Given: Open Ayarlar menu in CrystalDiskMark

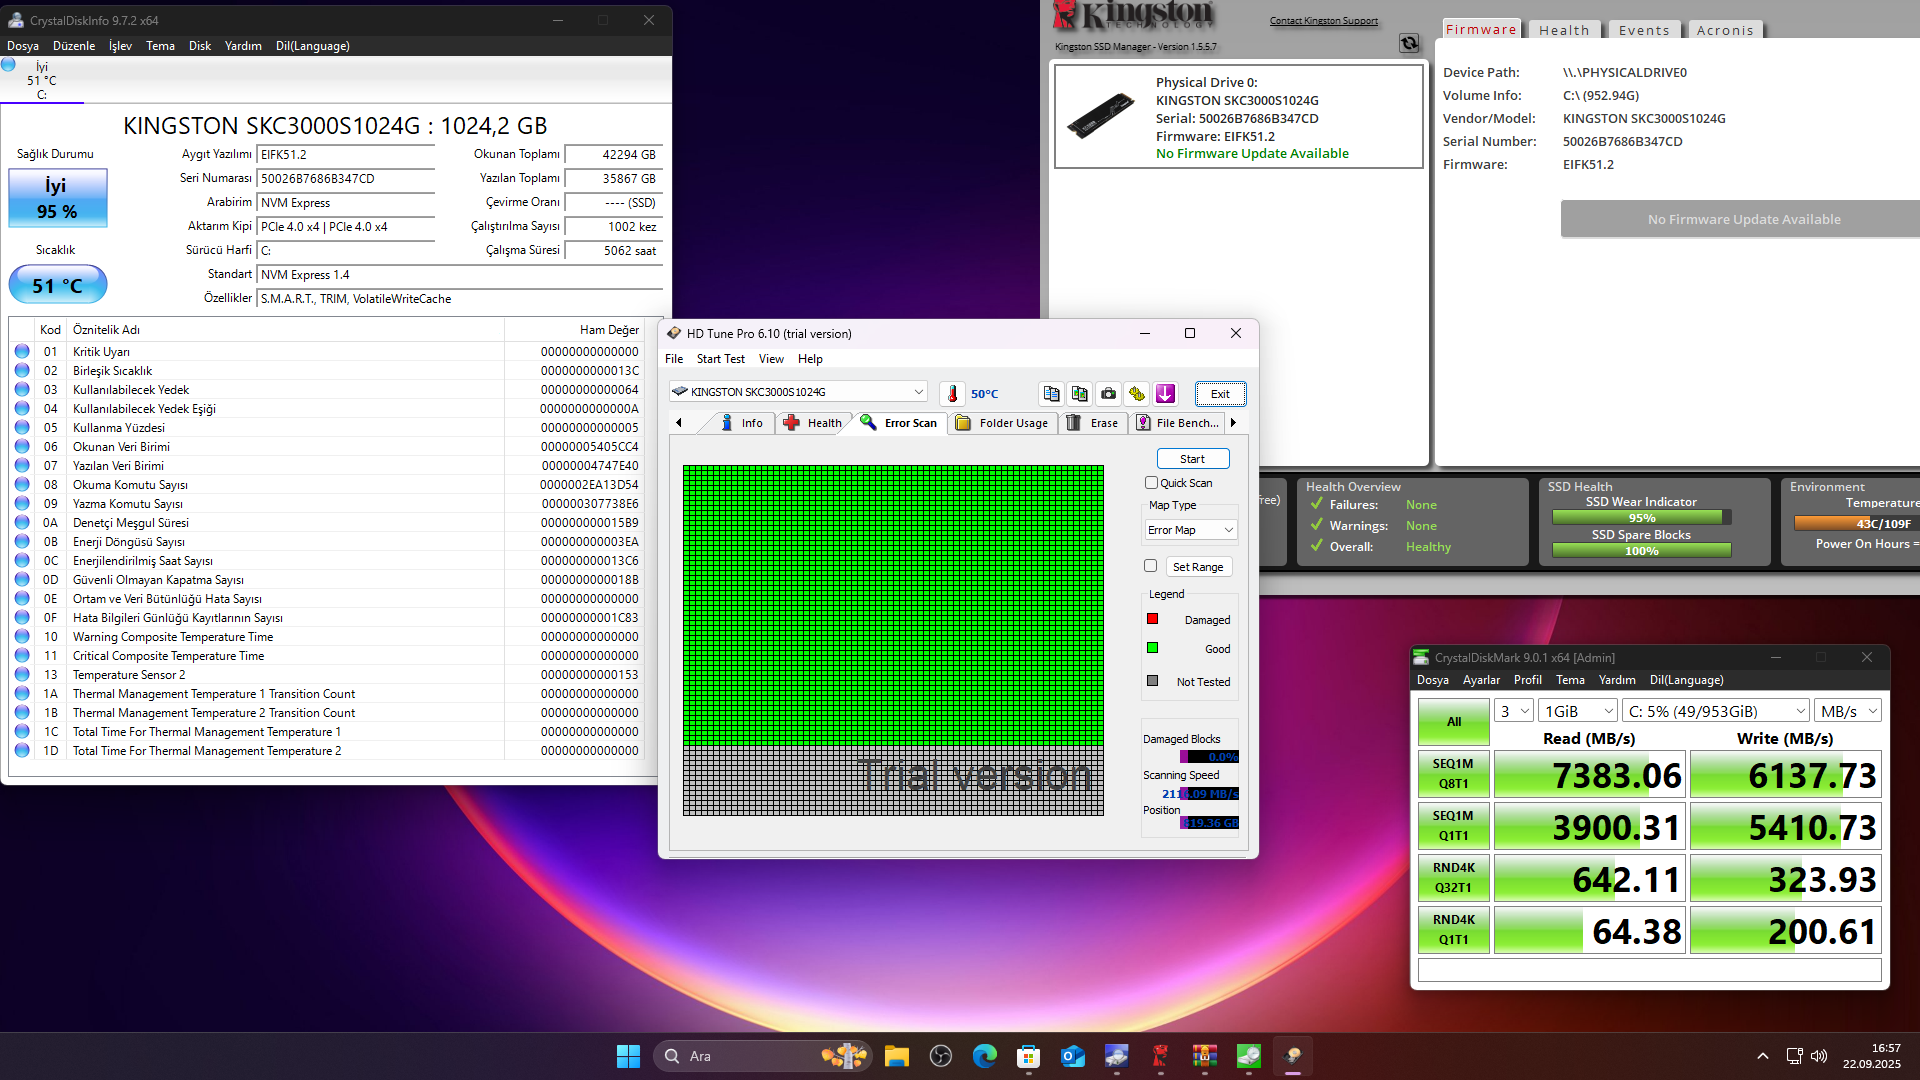Looking at the screenshot, I should (x=1481, y=680).
